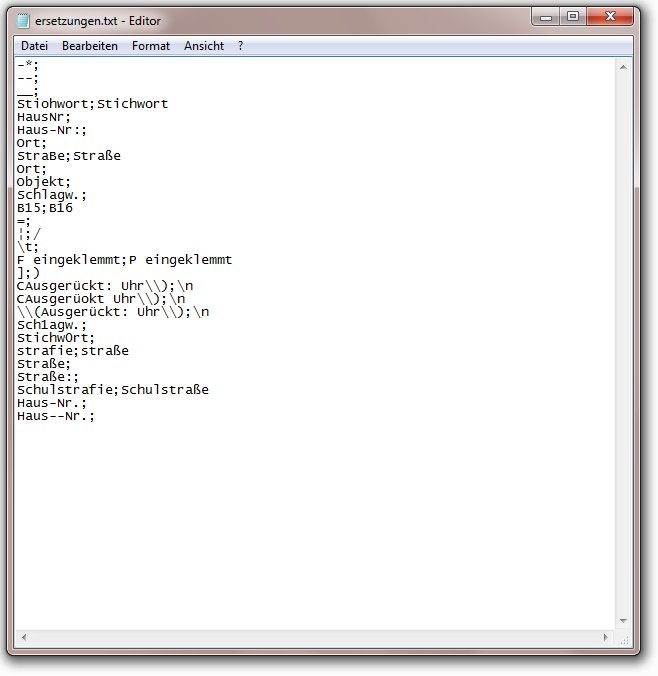Open the Format menu
658x676 pixels.
click(x=151, y=46)
